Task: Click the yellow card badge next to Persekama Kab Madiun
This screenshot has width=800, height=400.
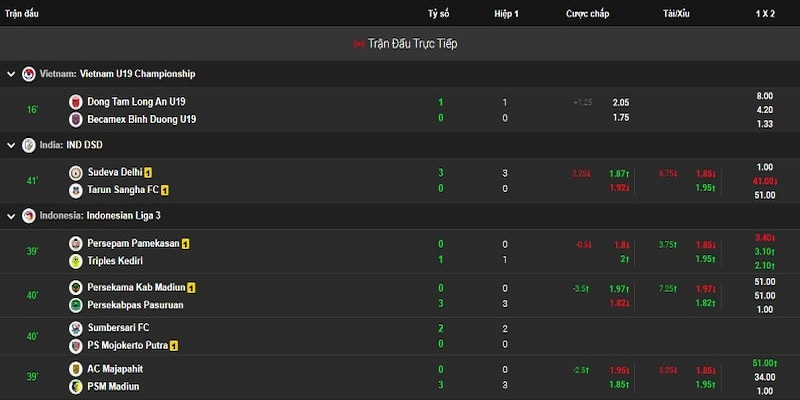Action: (191, 288)
